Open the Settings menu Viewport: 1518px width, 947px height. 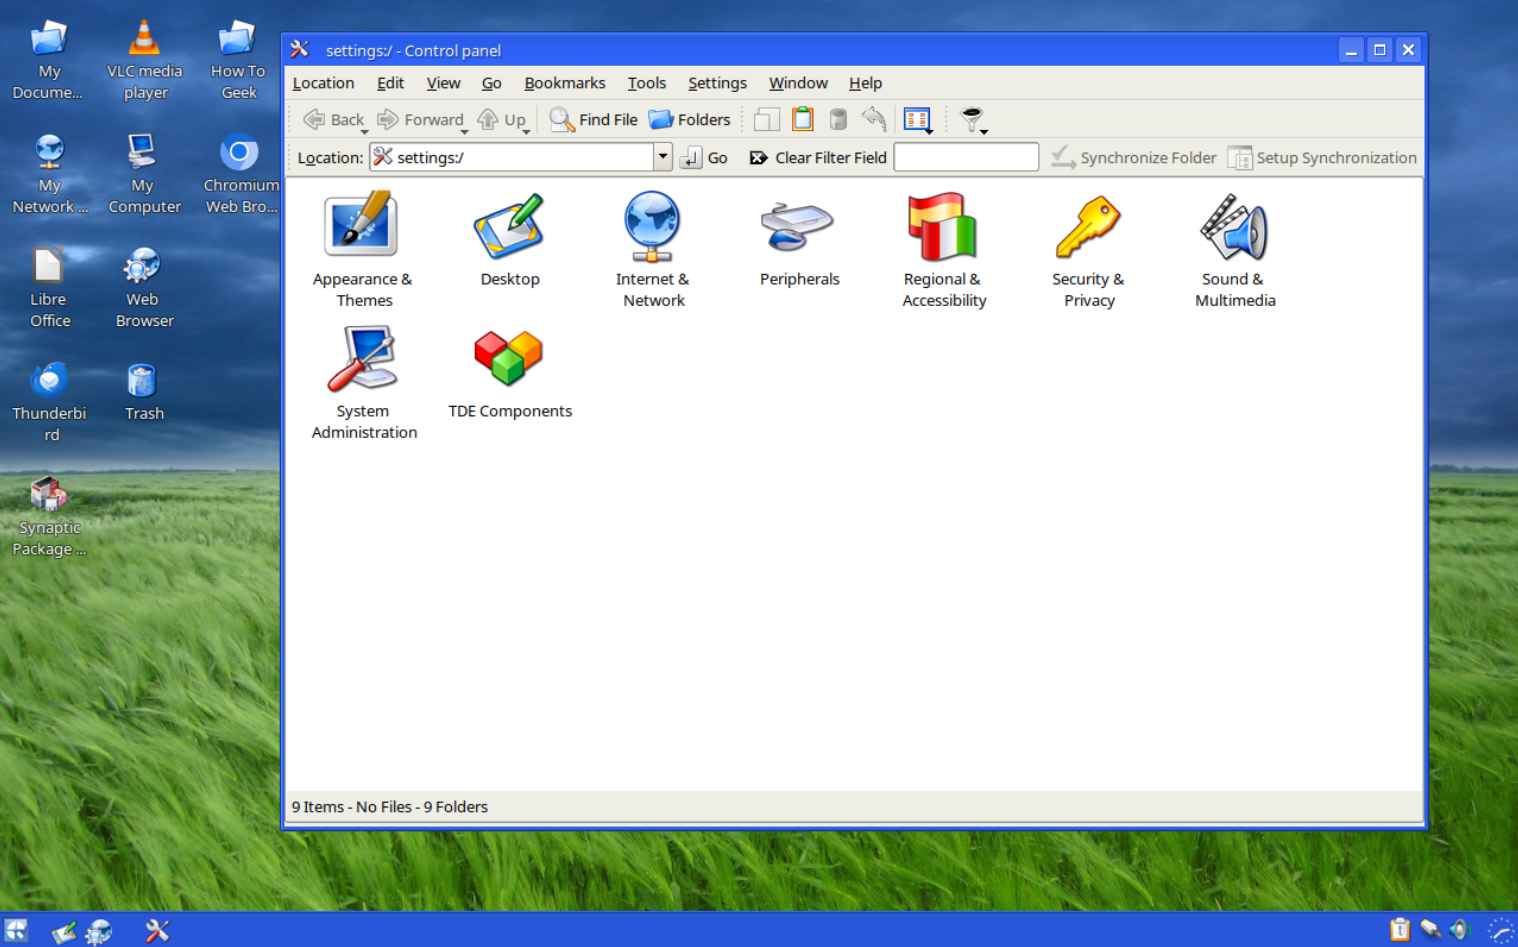pyautogui.click(x=717, y=83)
